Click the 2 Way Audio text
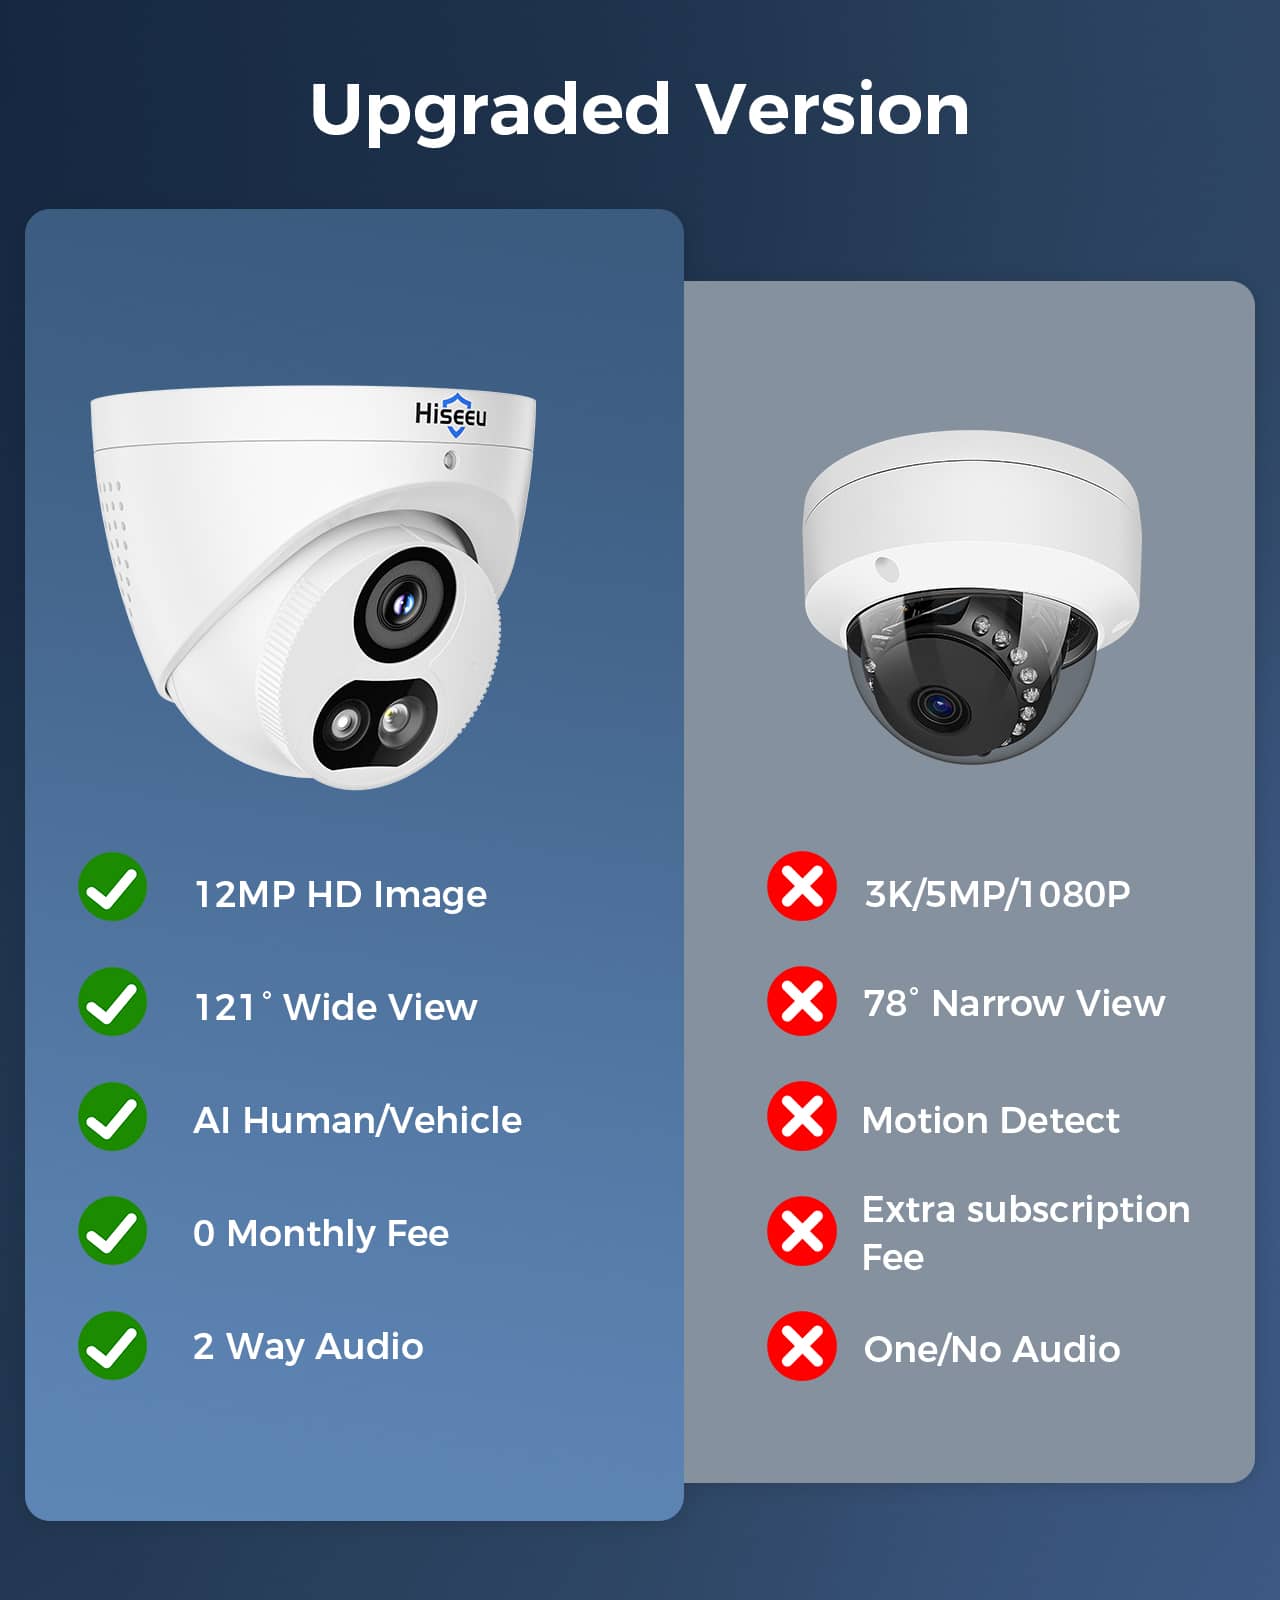This screenshot has height=1600, width=1280. pos(308,1347)
